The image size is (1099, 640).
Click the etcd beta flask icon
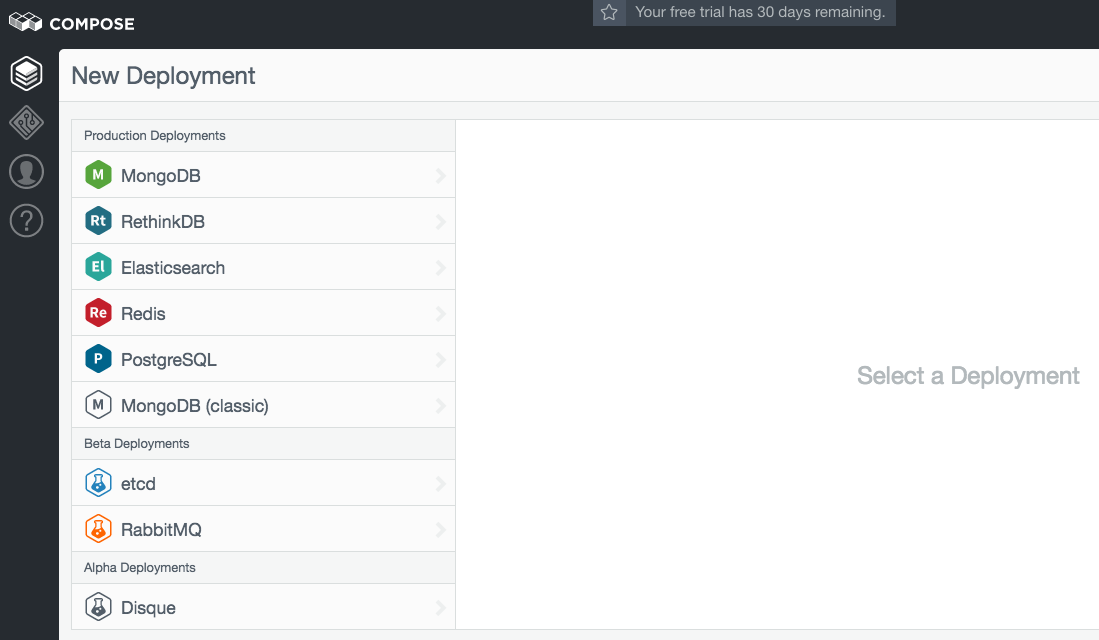point(98,483)
